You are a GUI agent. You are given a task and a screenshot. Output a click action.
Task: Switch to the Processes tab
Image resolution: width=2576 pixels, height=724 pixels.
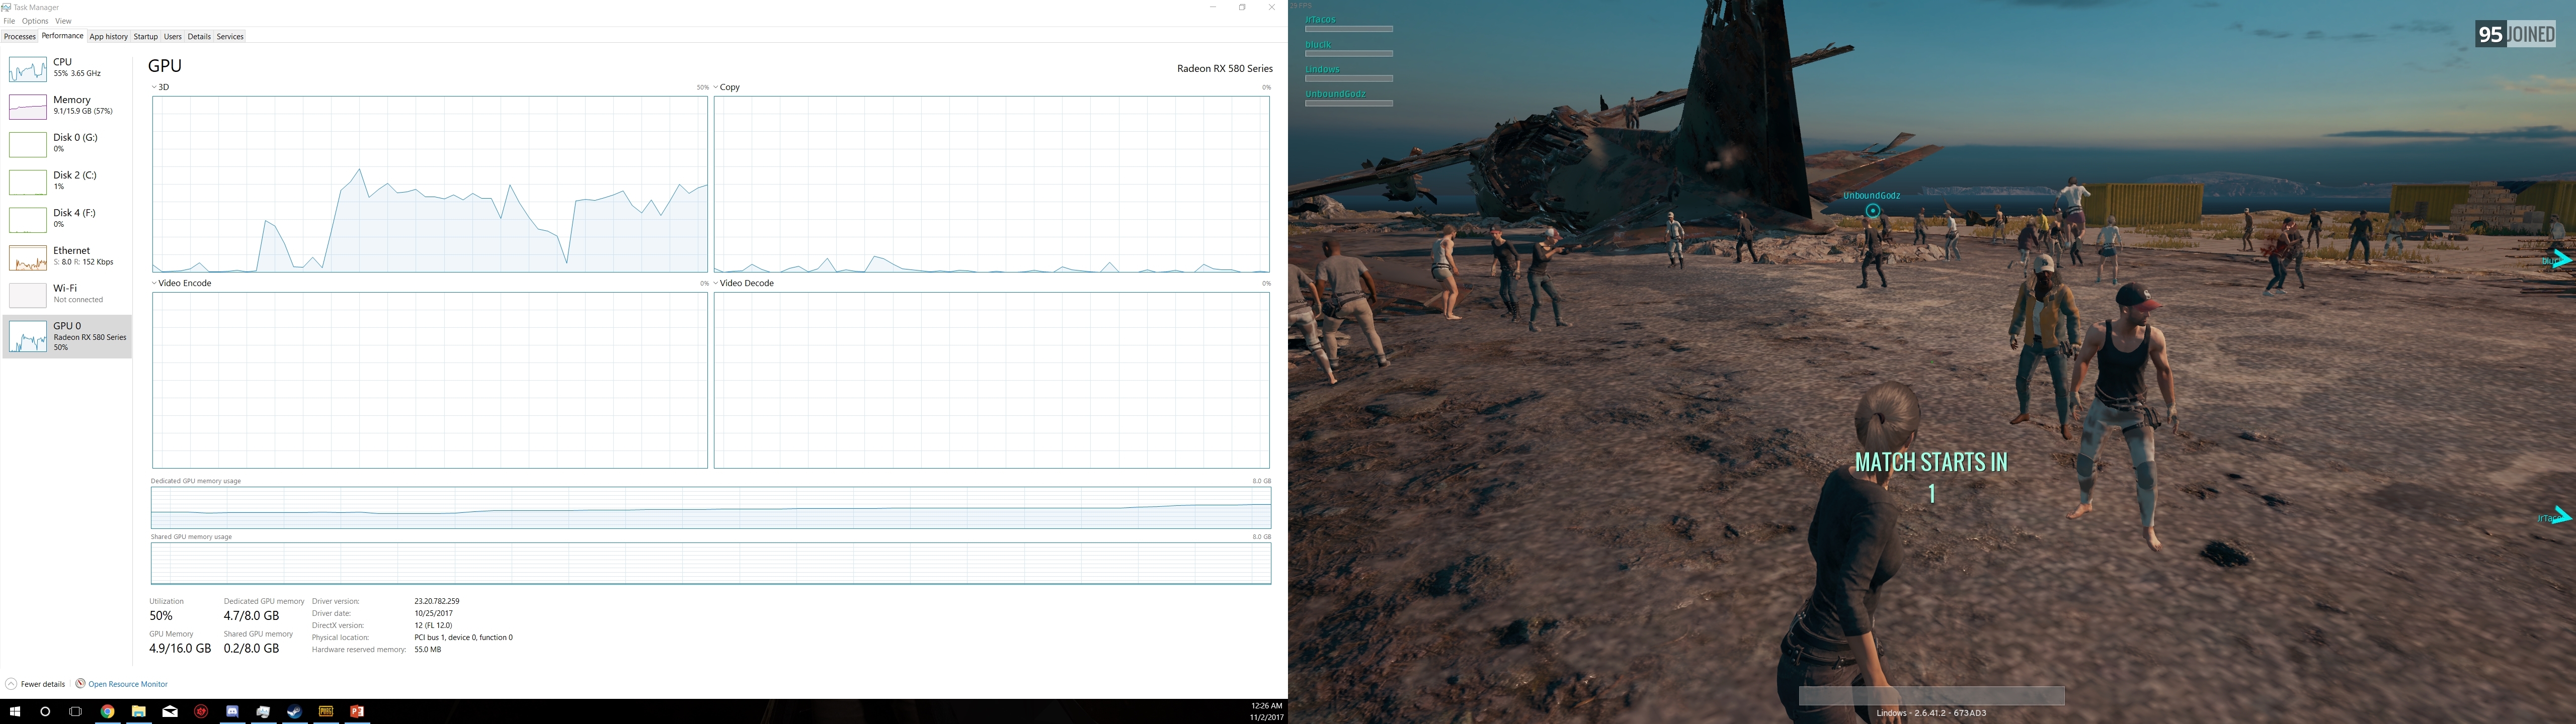click(x=19, y=37)
